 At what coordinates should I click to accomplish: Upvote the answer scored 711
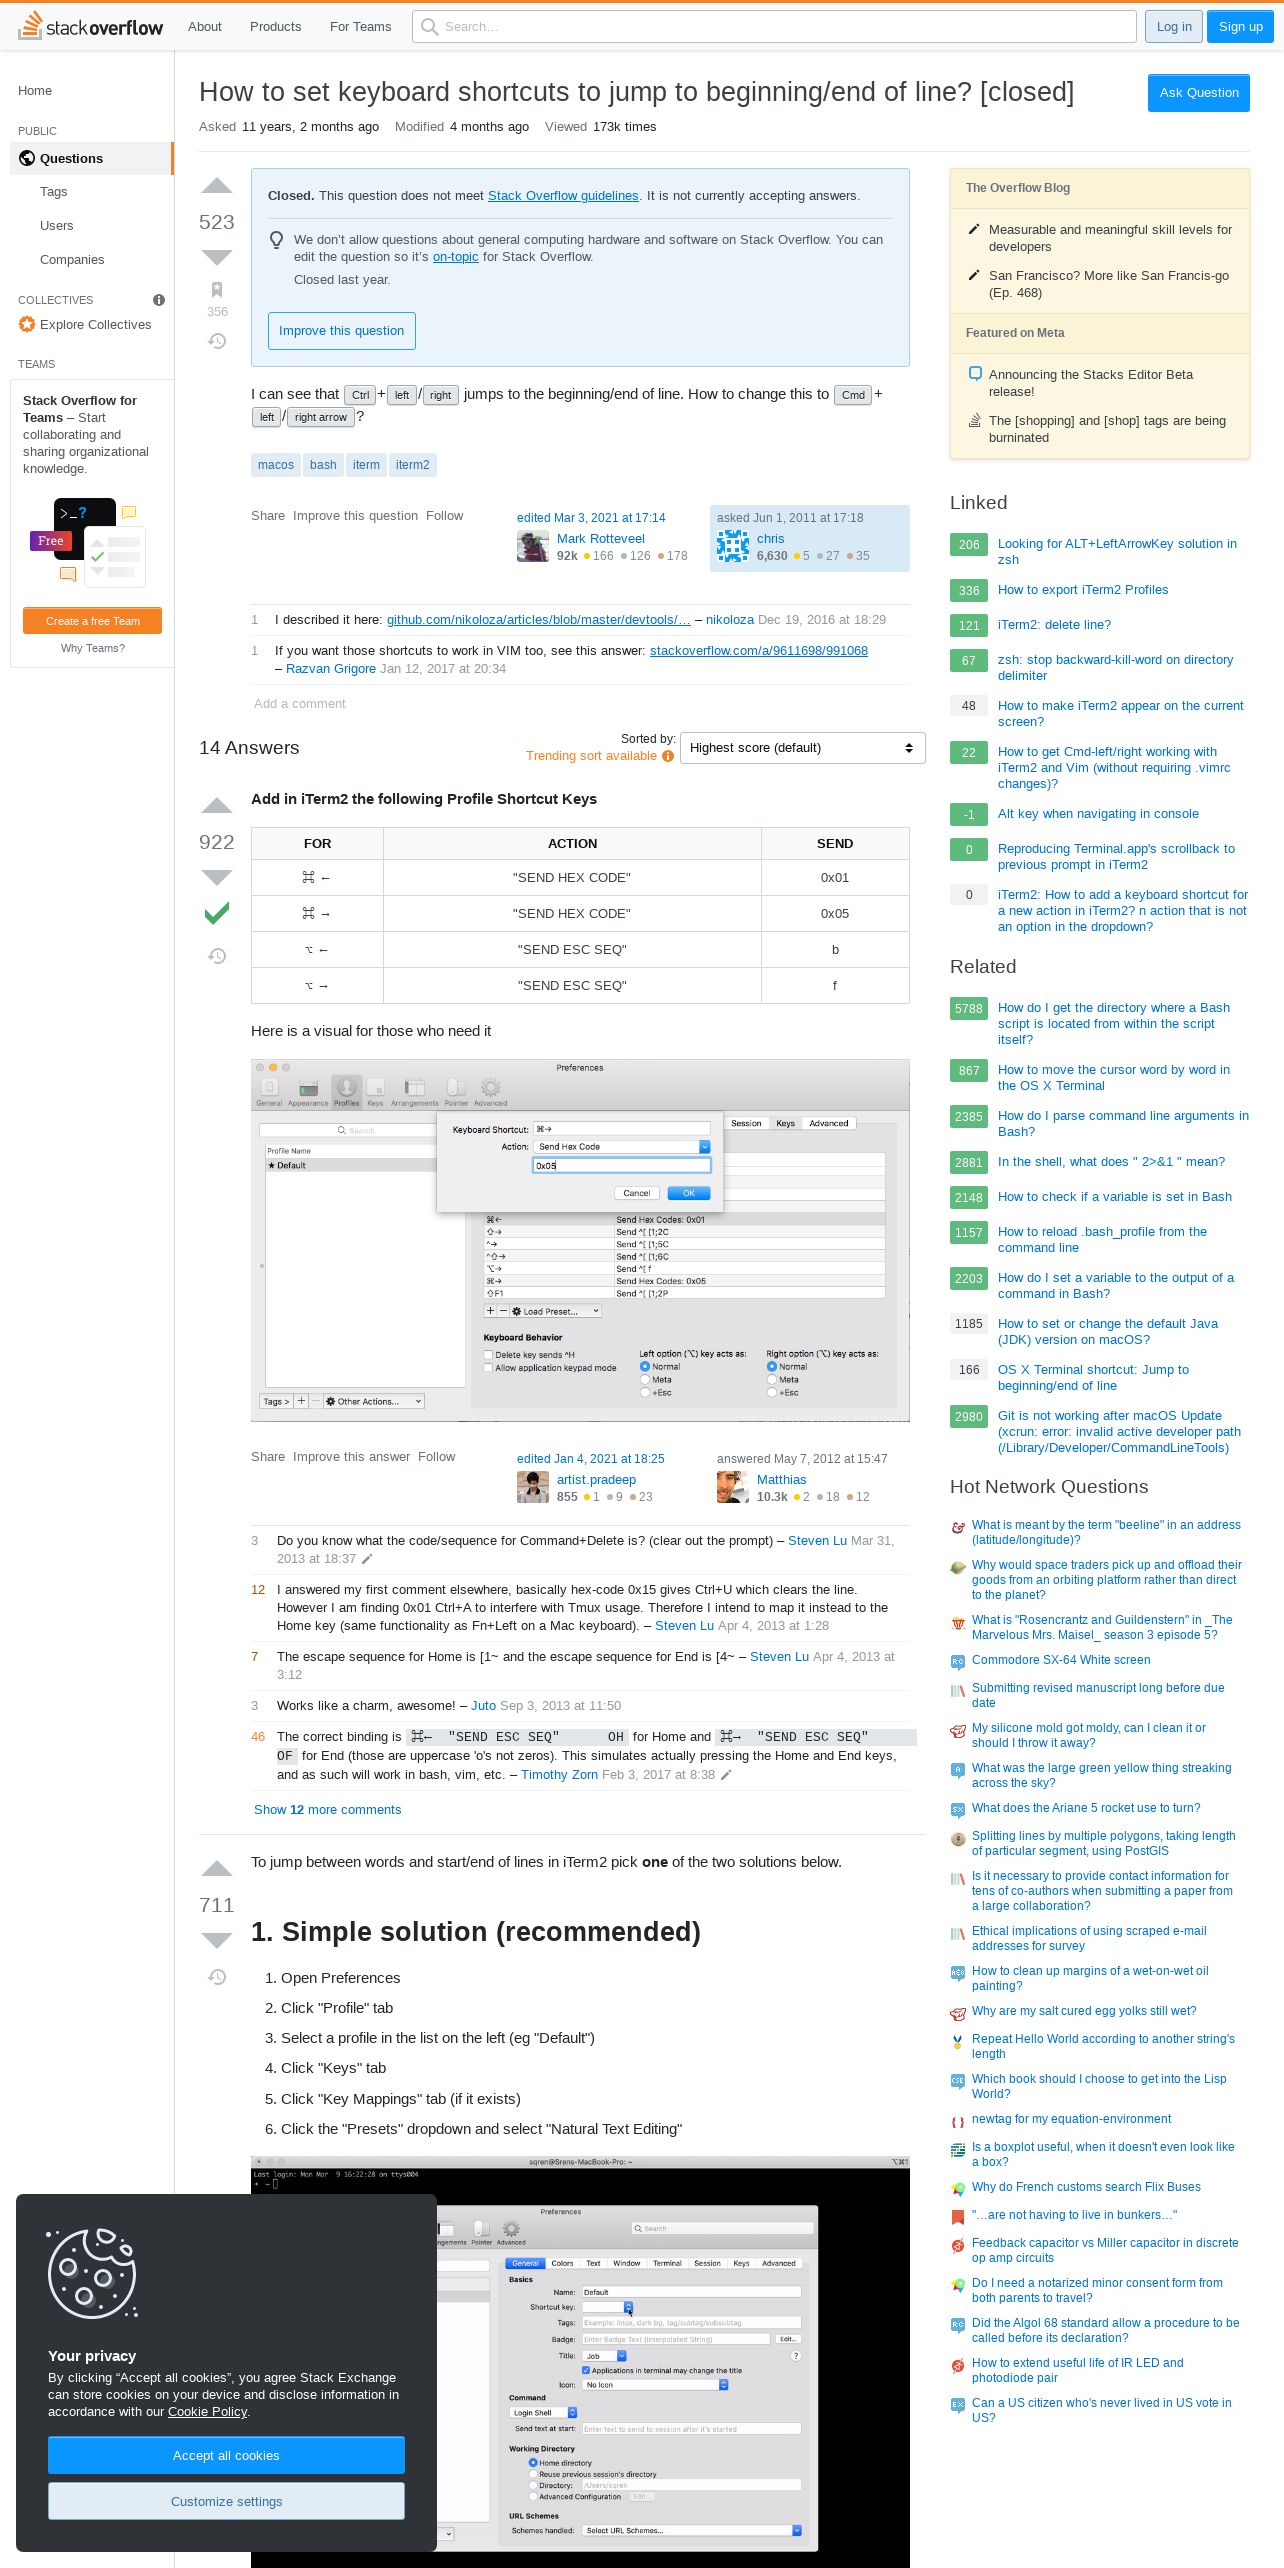(x=217, y=1869)
